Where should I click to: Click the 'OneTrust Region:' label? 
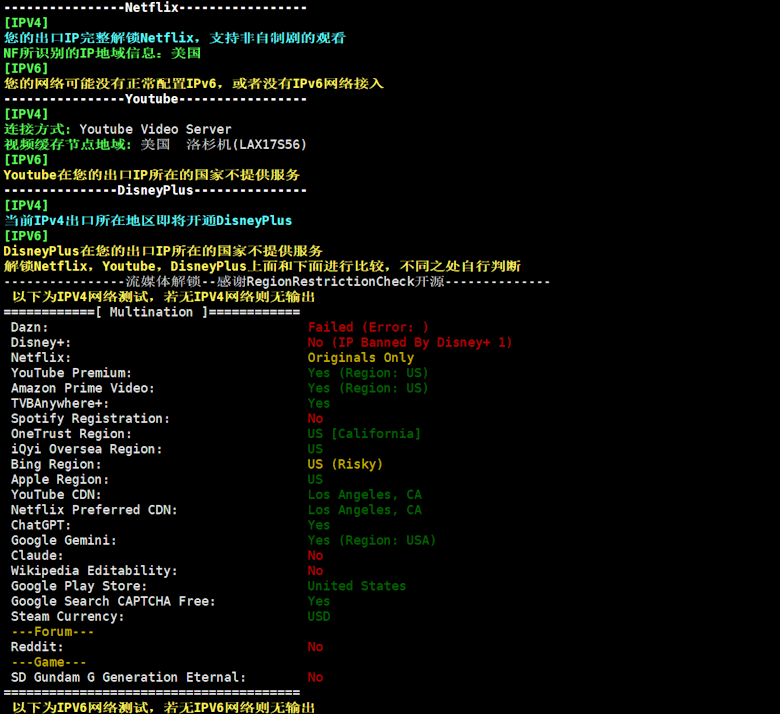(x=71, y=434)
